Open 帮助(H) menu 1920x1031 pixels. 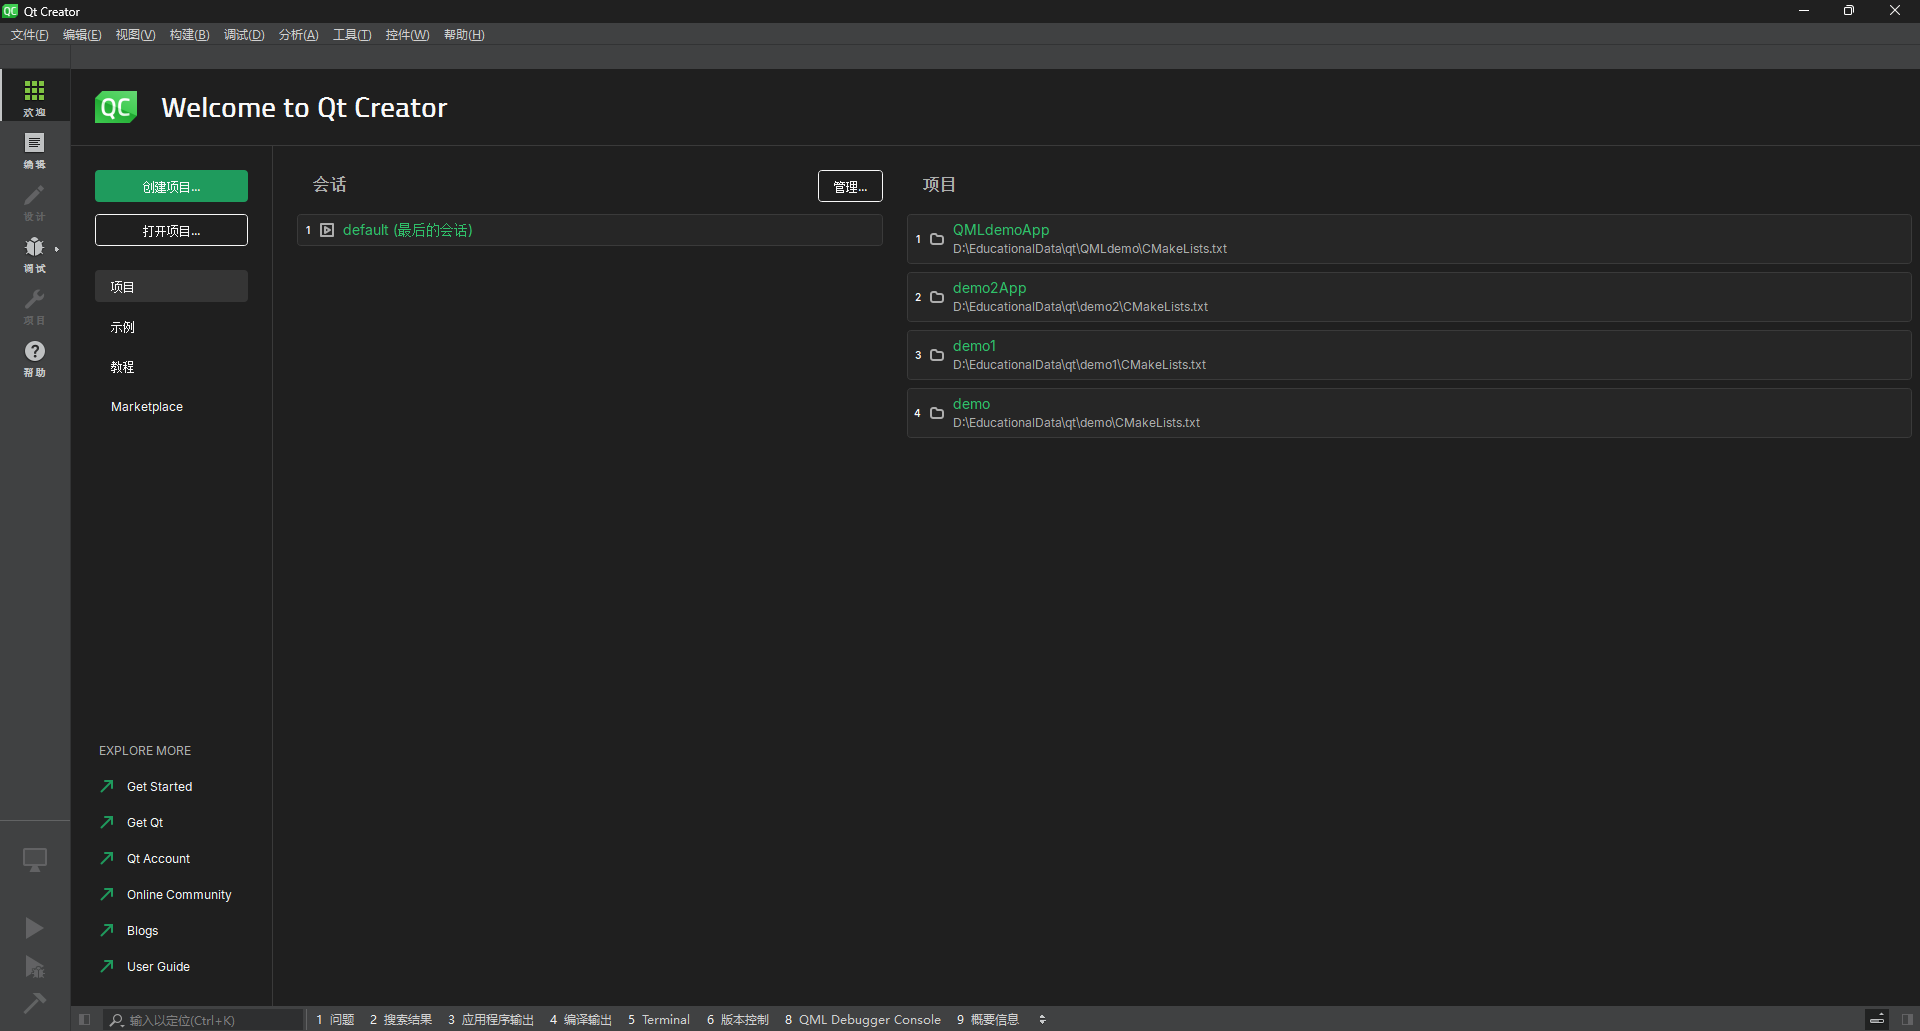(x=464, y=35)
